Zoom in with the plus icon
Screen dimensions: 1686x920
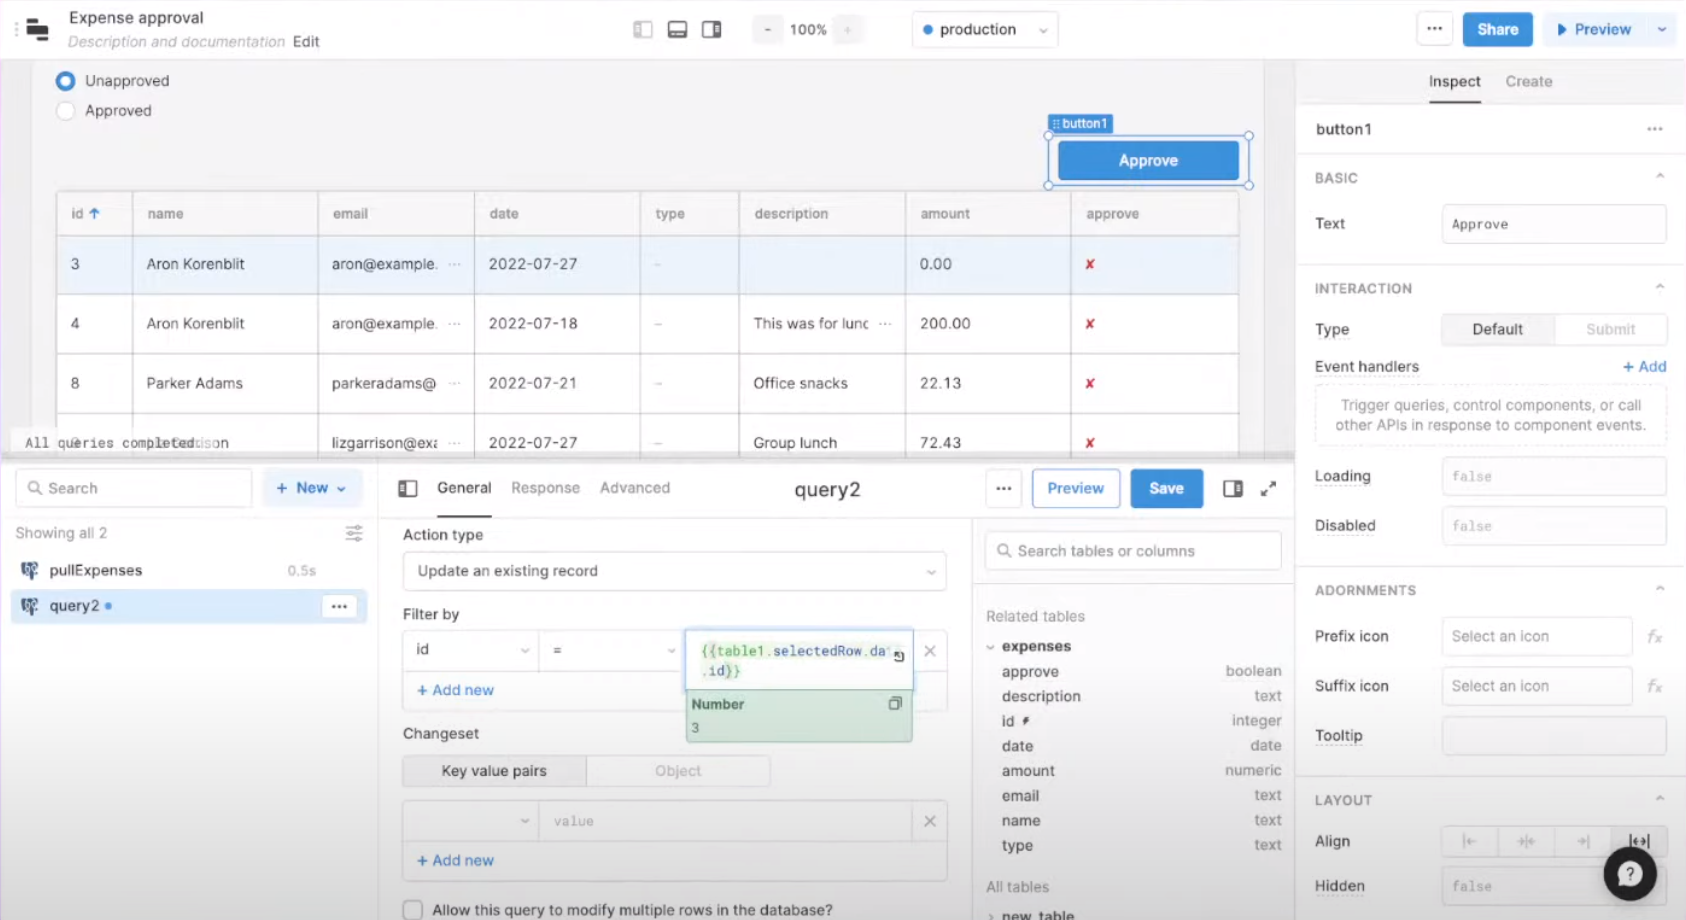847,30
